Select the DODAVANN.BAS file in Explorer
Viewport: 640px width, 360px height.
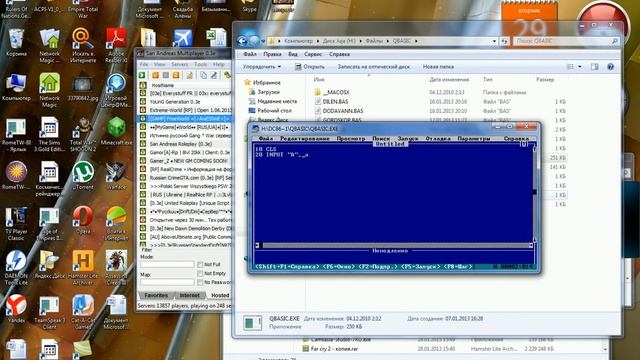coord(338,111)
